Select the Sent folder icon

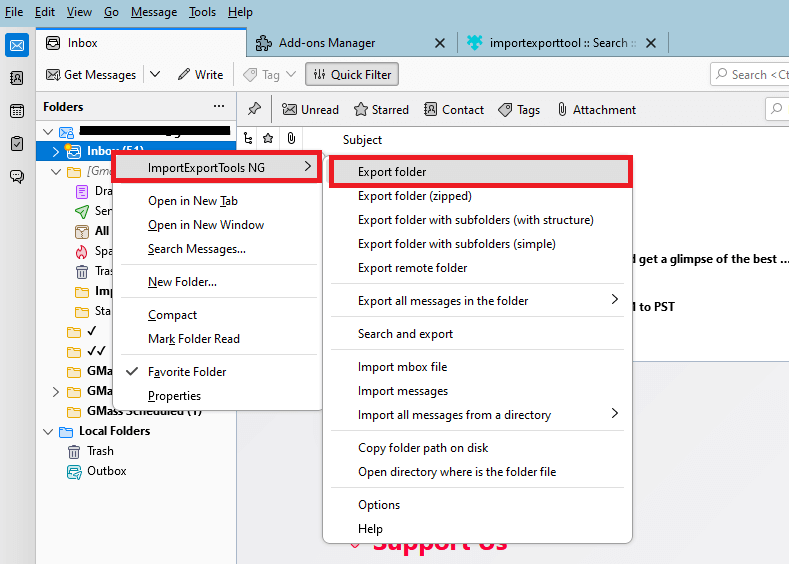[82, 211]
